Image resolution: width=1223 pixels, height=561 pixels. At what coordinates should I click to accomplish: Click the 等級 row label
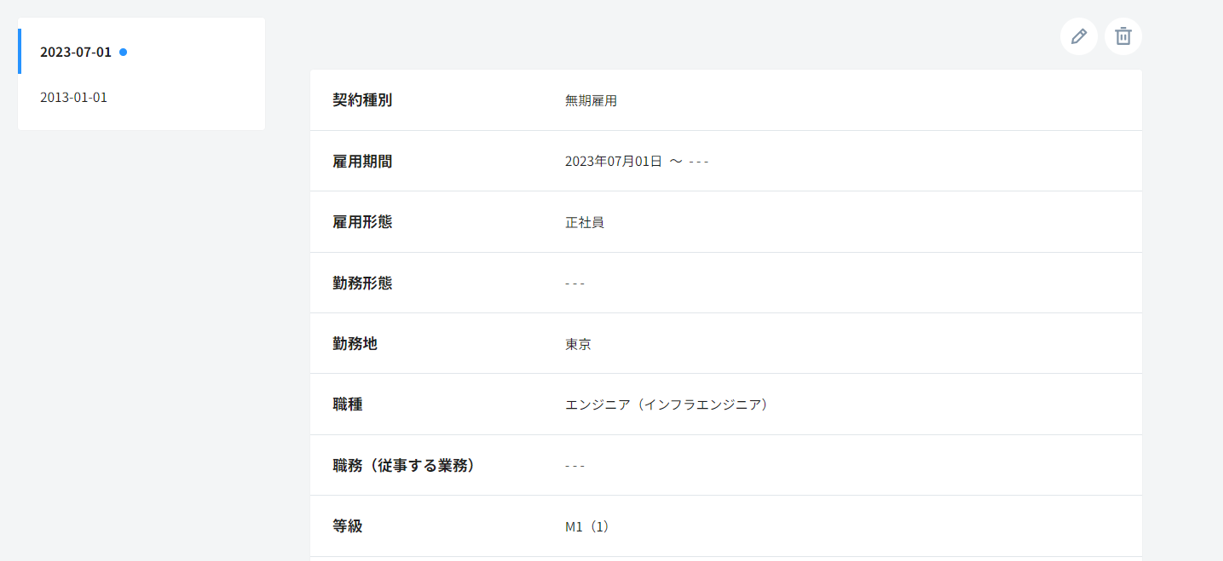pyautogui.click(x=347, y=526)
